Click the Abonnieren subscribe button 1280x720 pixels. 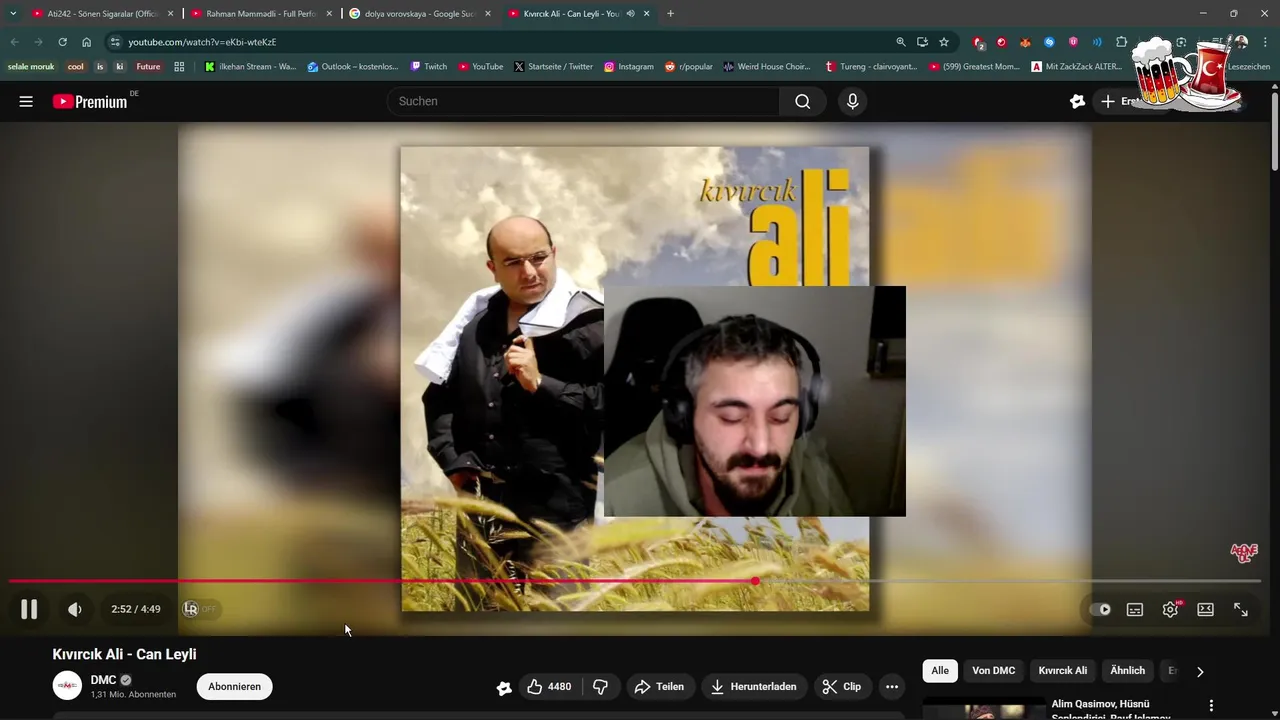point(235,686)
